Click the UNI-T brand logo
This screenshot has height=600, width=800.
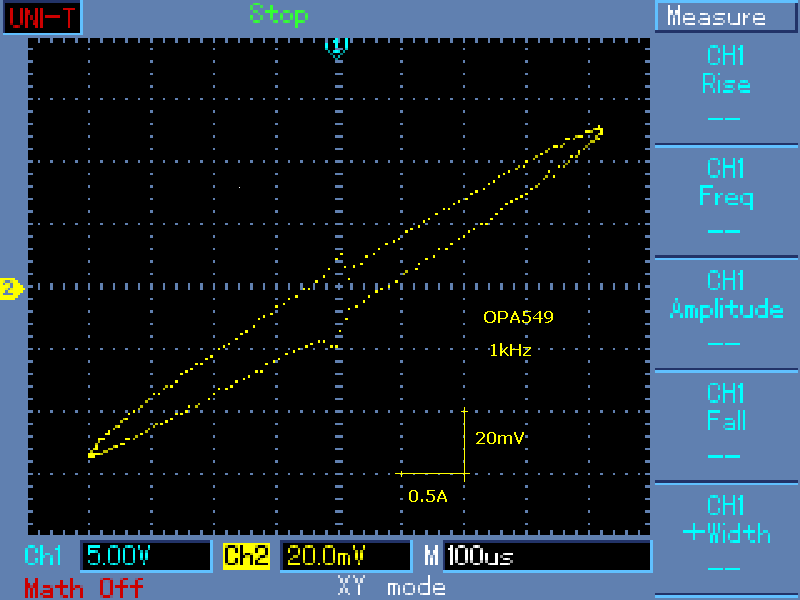(42, 17)
